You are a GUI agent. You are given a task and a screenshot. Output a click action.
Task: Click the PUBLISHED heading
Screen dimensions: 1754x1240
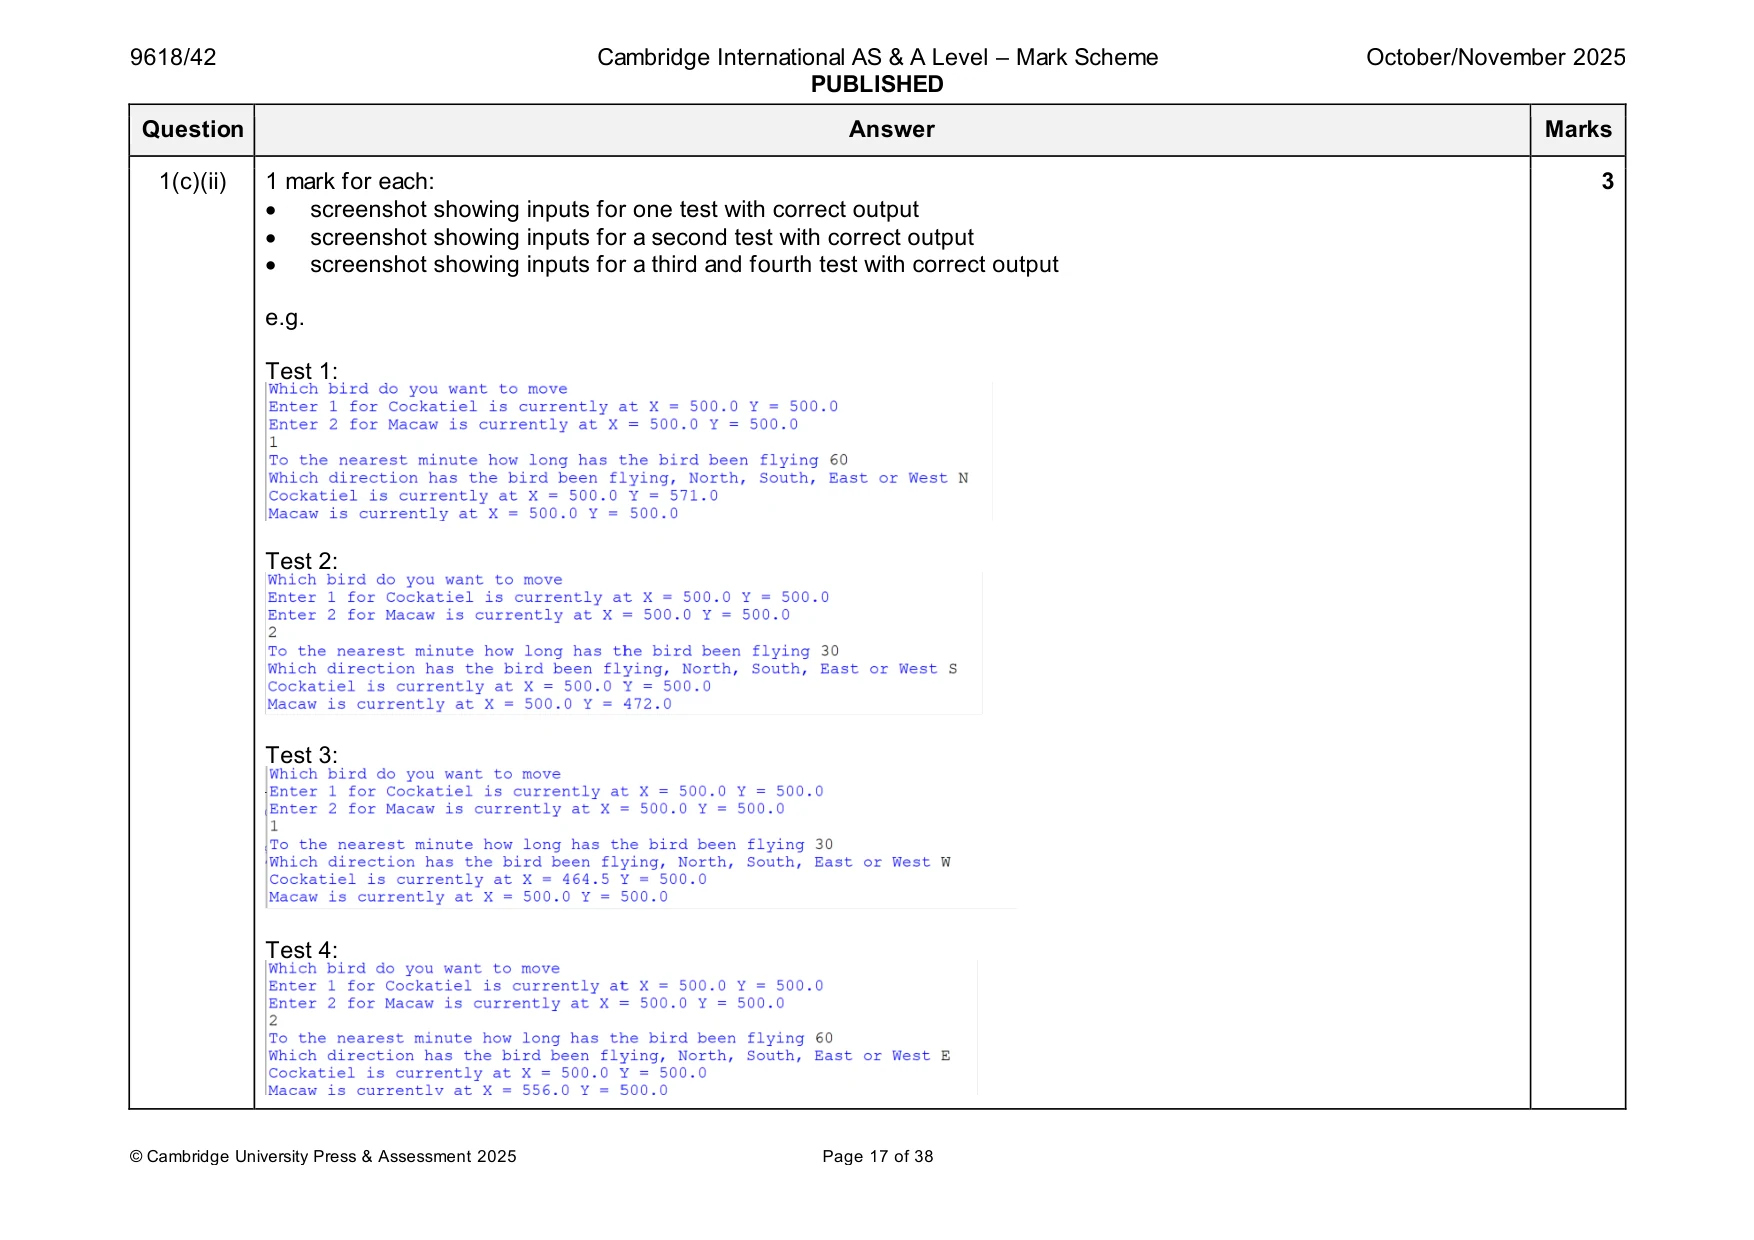click(877, 84)
